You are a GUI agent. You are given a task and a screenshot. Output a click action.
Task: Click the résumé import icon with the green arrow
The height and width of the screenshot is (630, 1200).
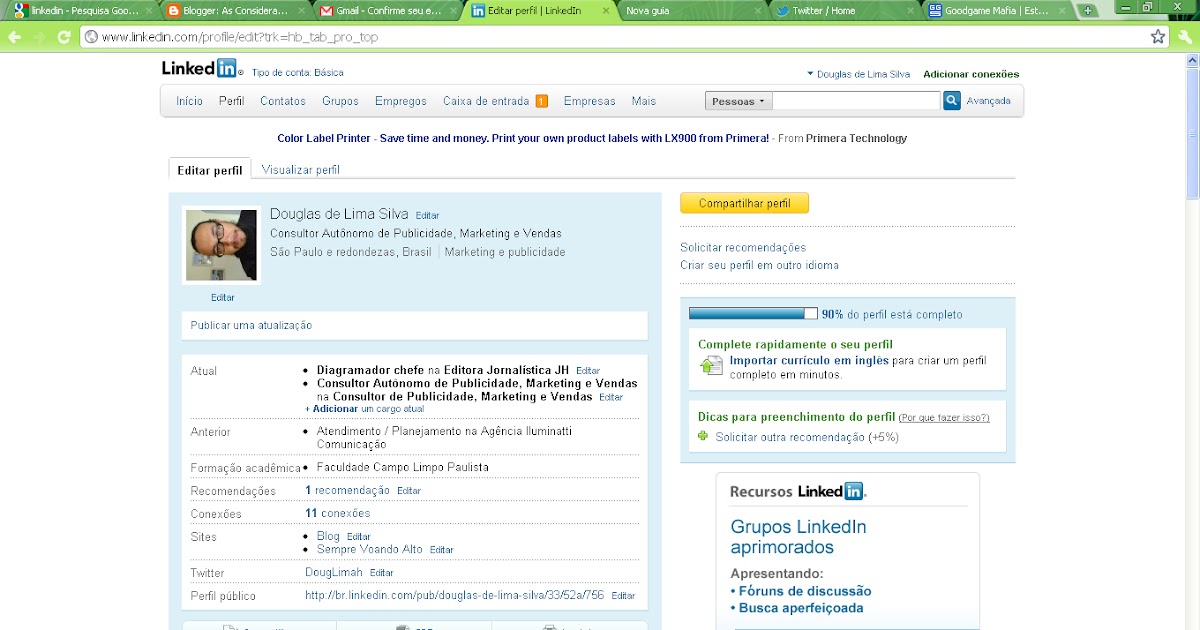pos(710,365)
